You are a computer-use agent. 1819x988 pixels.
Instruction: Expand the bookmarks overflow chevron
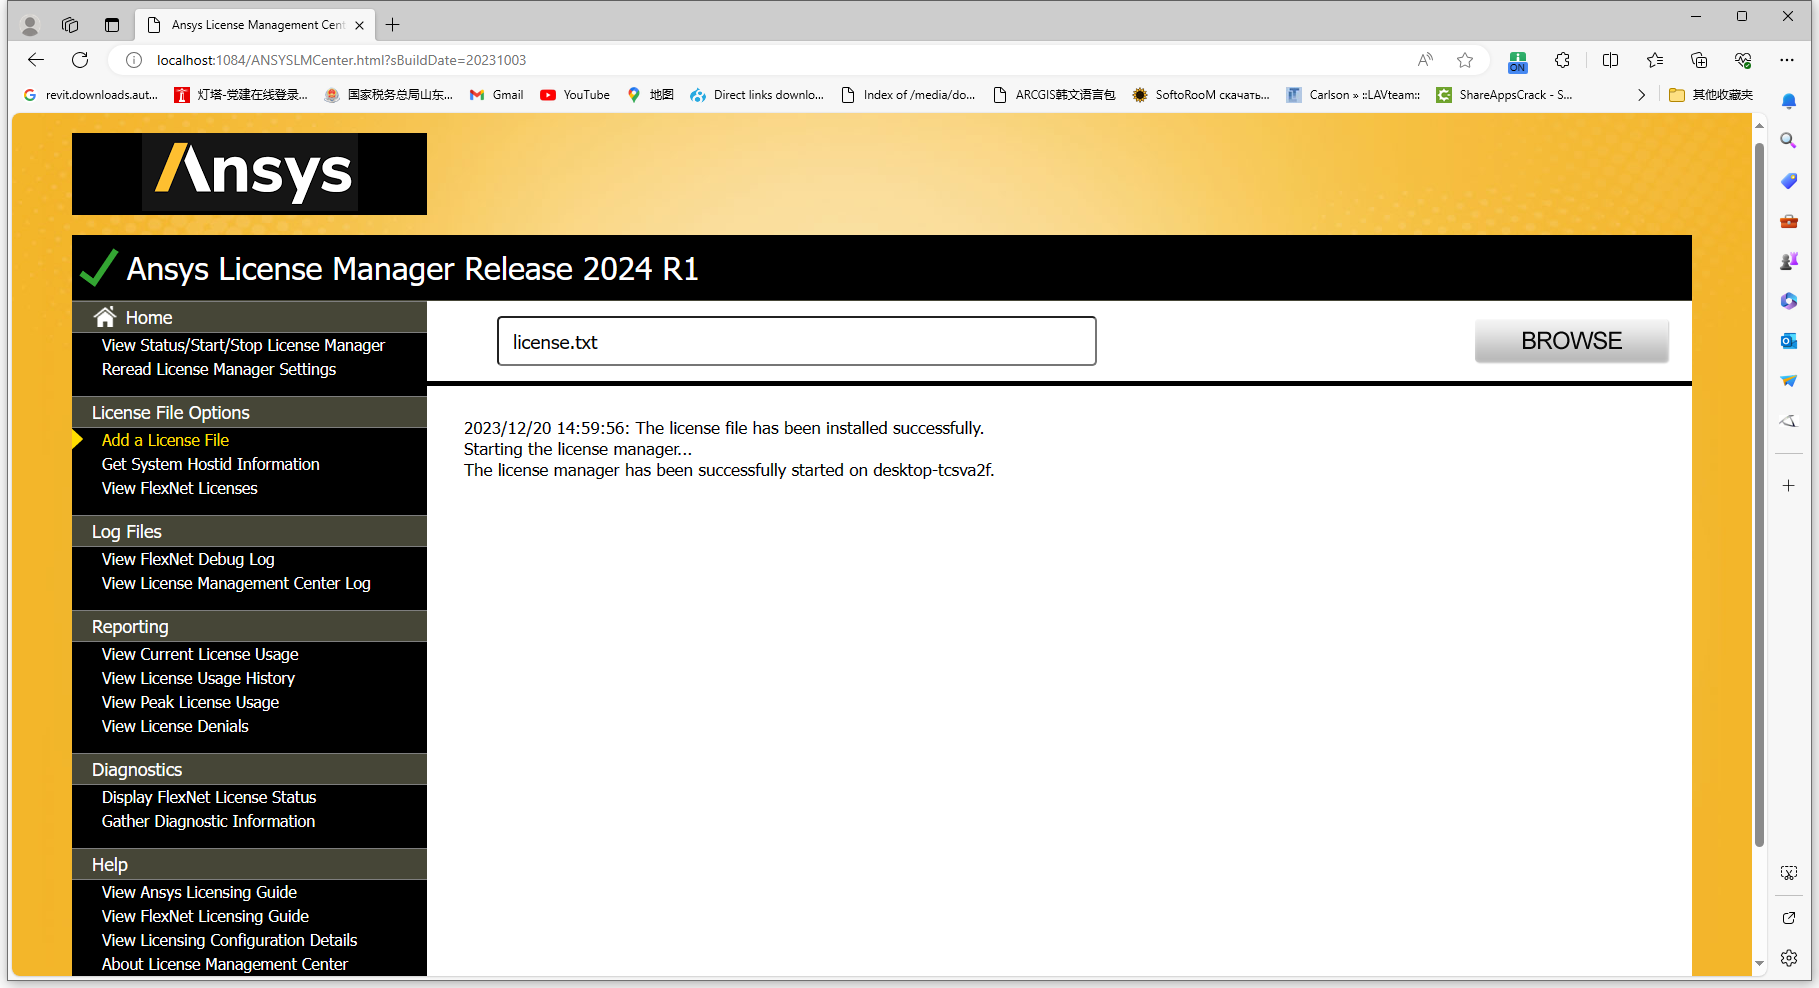(x=1641, y=95)
